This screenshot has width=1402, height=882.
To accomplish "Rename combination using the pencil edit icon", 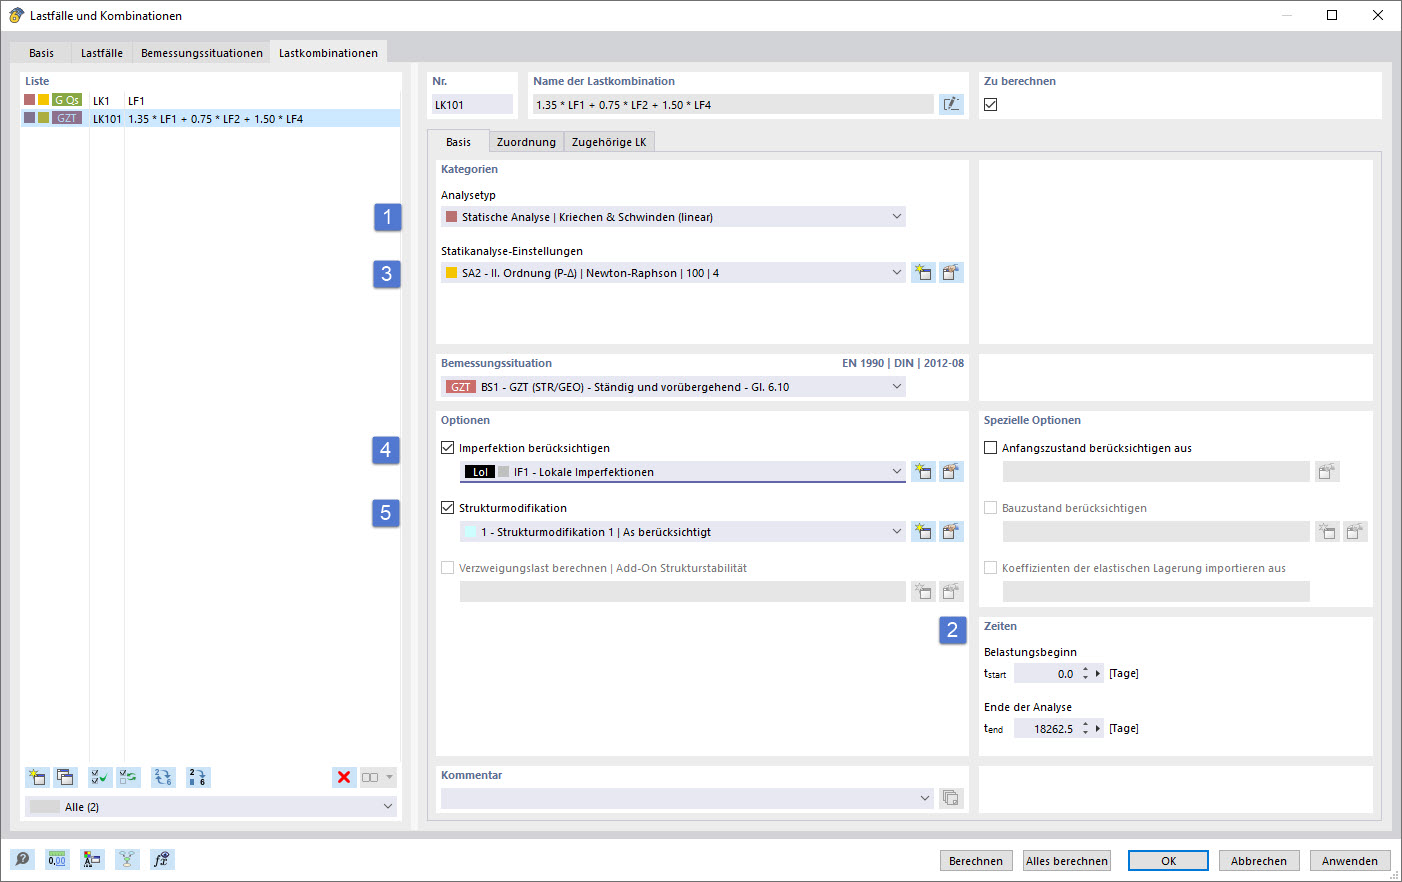I will coord(951,104).
